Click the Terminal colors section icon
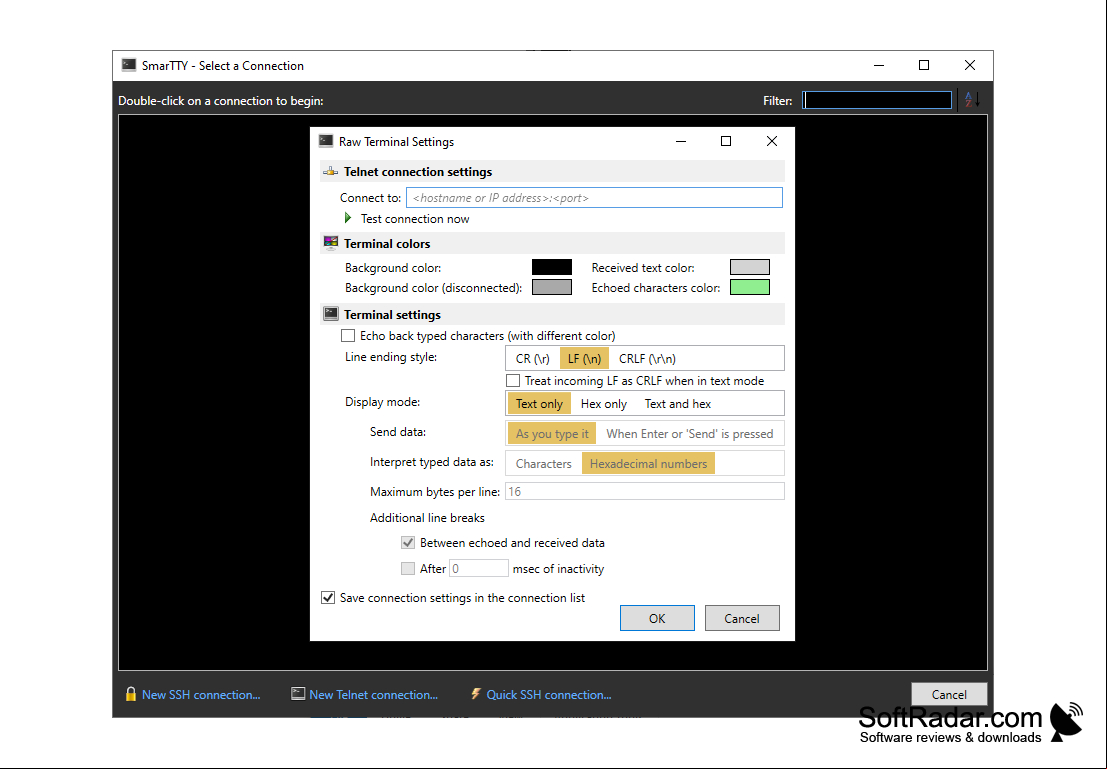The image size is (1107, 769). tap(330, 243)
